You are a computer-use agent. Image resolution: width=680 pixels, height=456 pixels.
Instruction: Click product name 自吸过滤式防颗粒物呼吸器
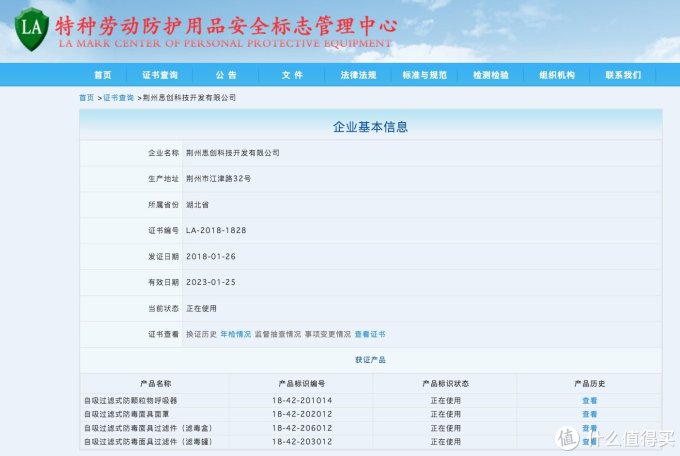pyautogui.click(x=131, y=400)
